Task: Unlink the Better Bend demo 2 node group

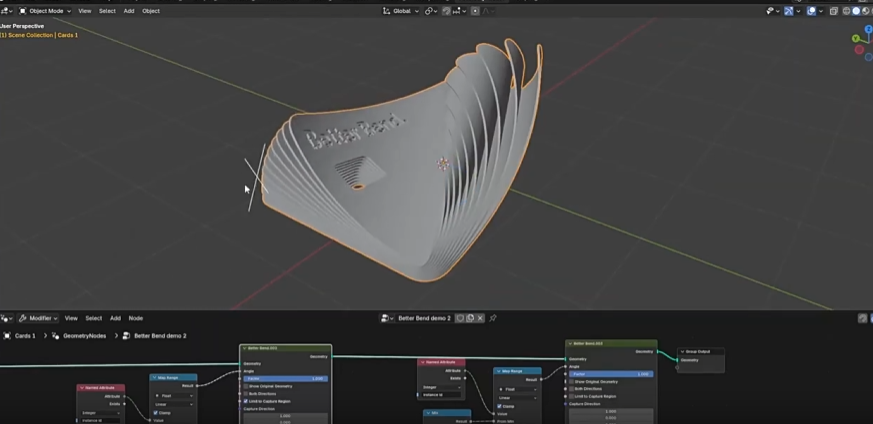Action: [x=481, y=318]
